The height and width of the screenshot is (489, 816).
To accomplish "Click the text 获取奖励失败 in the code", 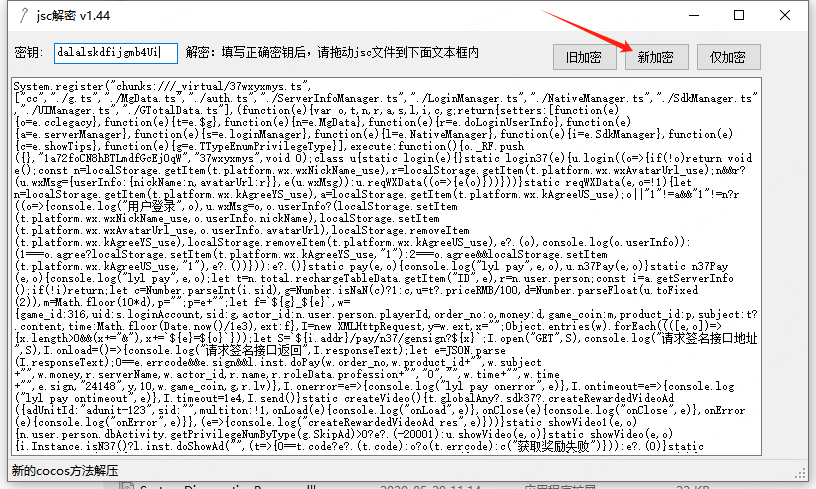I will point(554,446).
